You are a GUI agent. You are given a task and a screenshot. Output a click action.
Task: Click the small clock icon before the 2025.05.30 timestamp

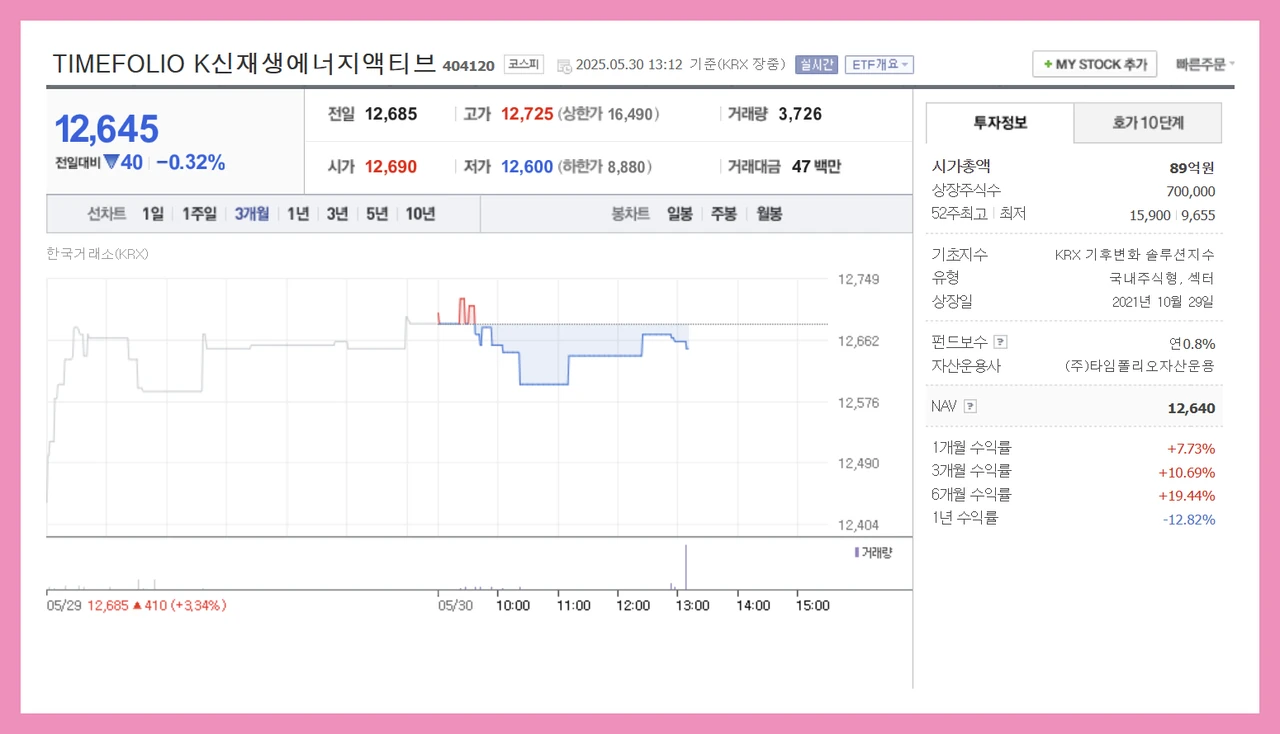(x=565, y=64)
